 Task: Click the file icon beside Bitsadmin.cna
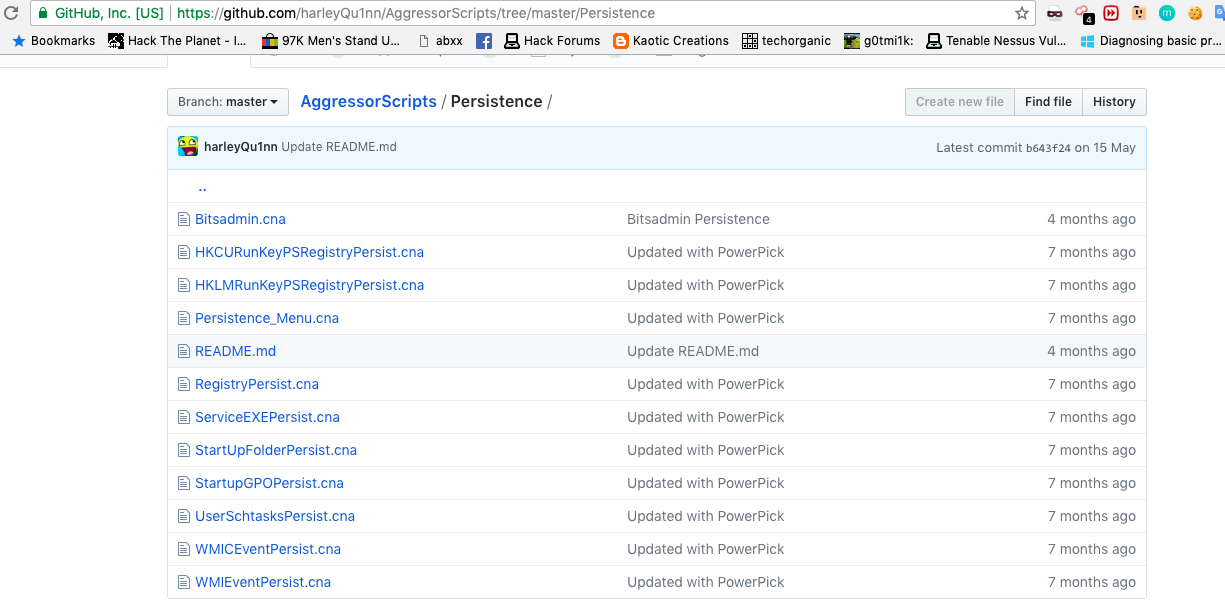tap(183, 219)
